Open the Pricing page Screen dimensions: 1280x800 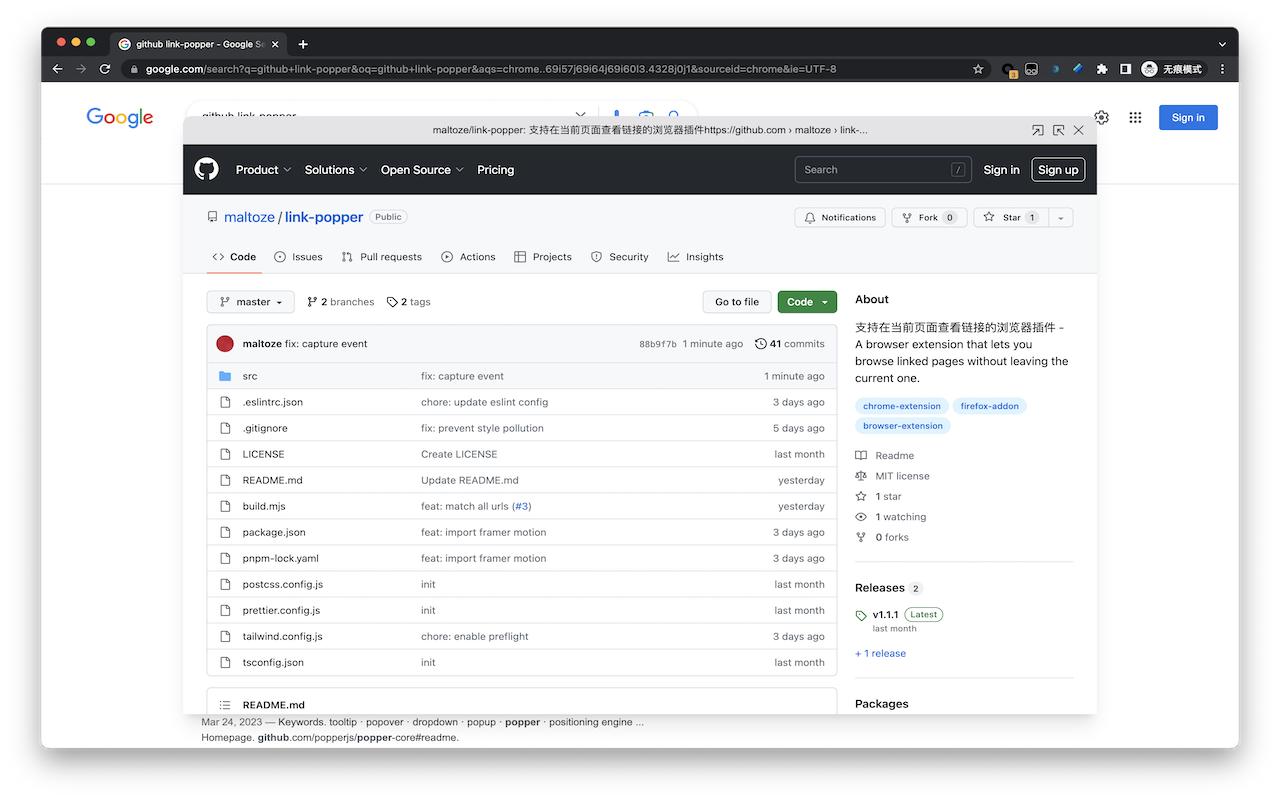[x=496, y=170]
